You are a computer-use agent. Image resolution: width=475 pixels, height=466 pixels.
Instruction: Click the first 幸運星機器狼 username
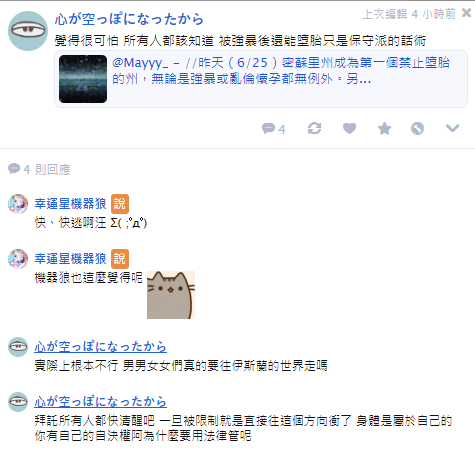click(70, 204)
